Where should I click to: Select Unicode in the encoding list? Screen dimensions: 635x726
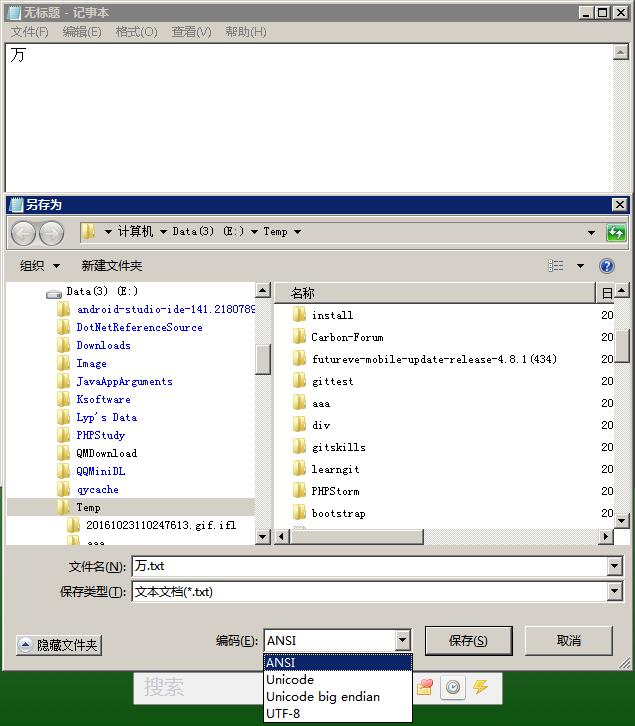pyautogui.click(x=338, y=680)
